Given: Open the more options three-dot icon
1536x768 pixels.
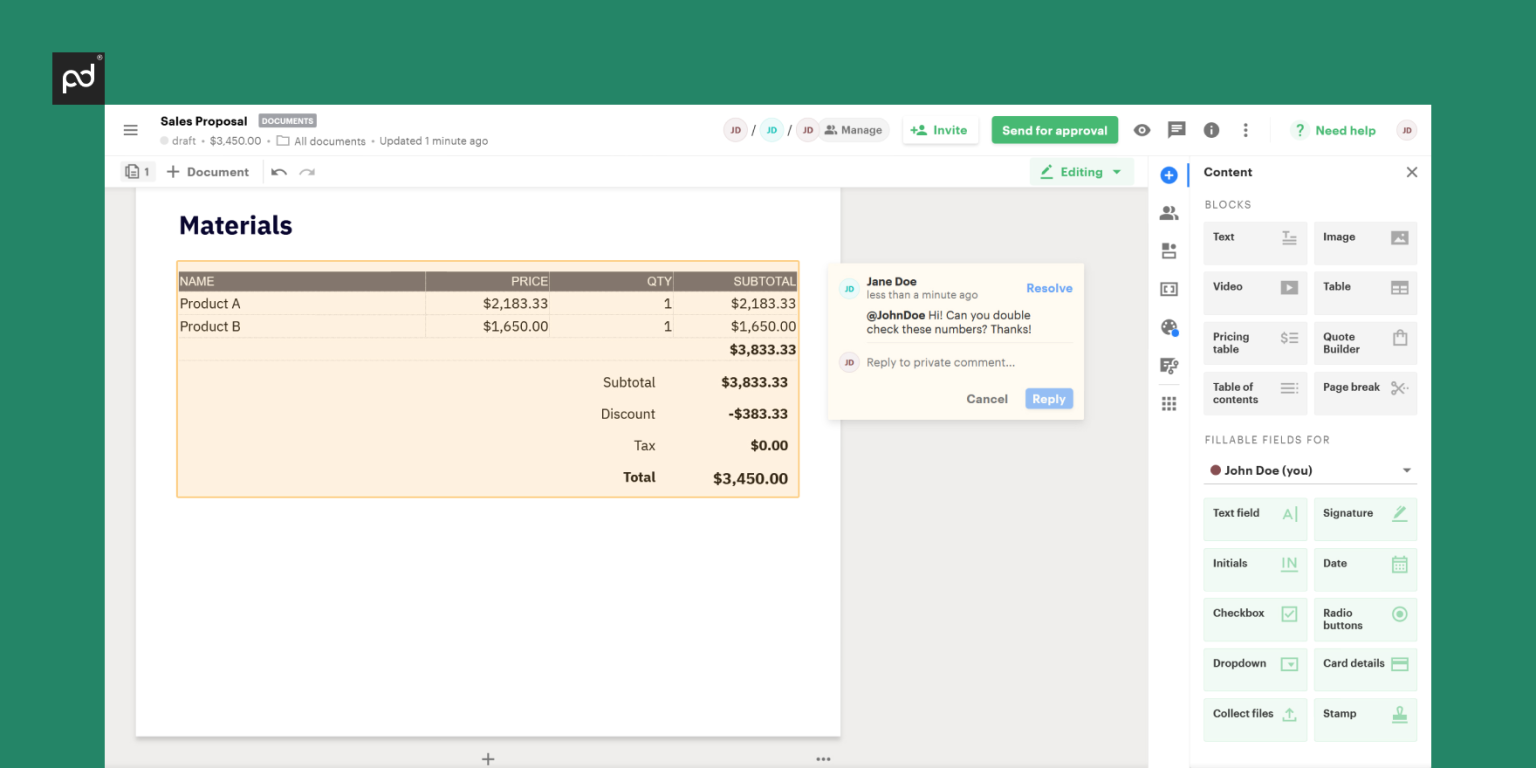Looking at the screenshot, I should point(1245,130).
